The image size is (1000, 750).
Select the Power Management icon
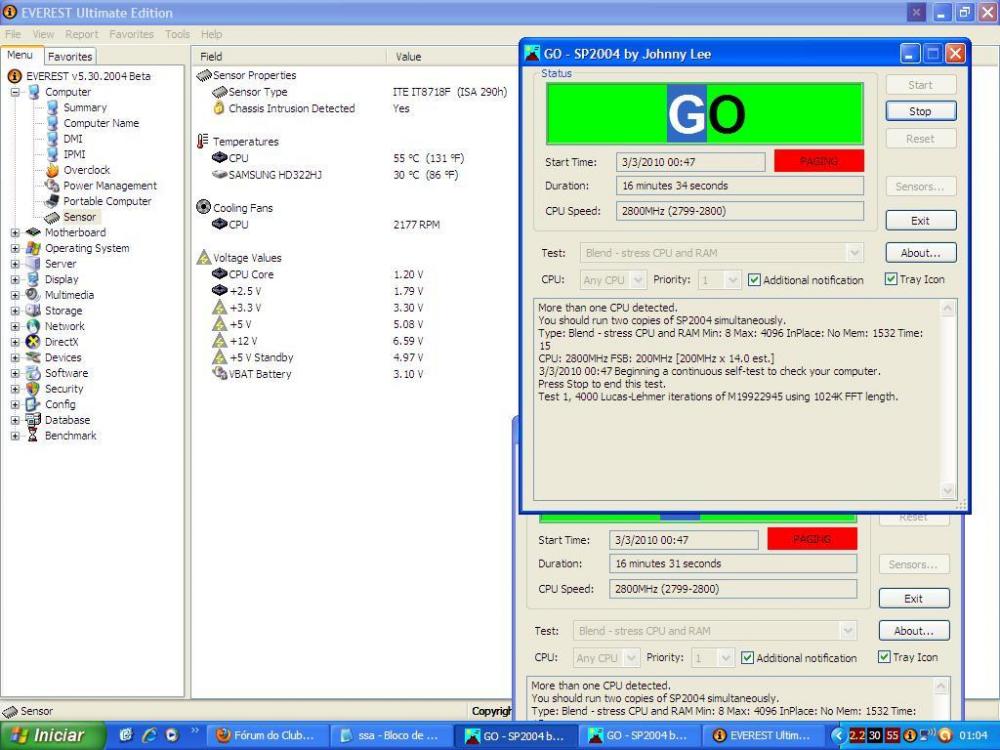53,186
